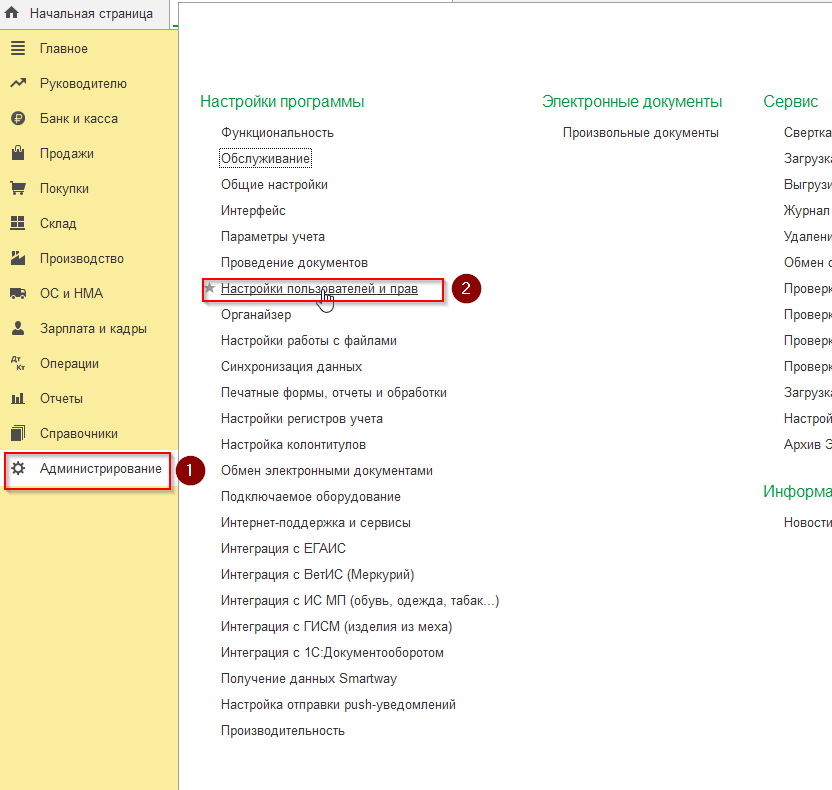Select Руководителю in the sidebar
This screenshot has width=832, height=790.
pos(83,84)
